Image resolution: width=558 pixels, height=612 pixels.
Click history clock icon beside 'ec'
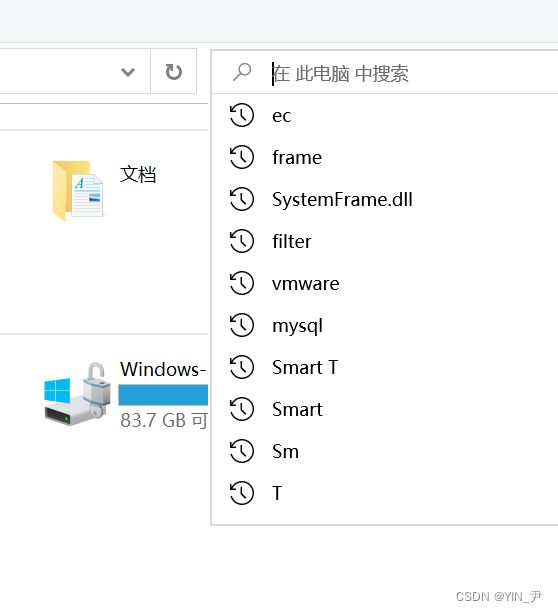click(242, 115)
